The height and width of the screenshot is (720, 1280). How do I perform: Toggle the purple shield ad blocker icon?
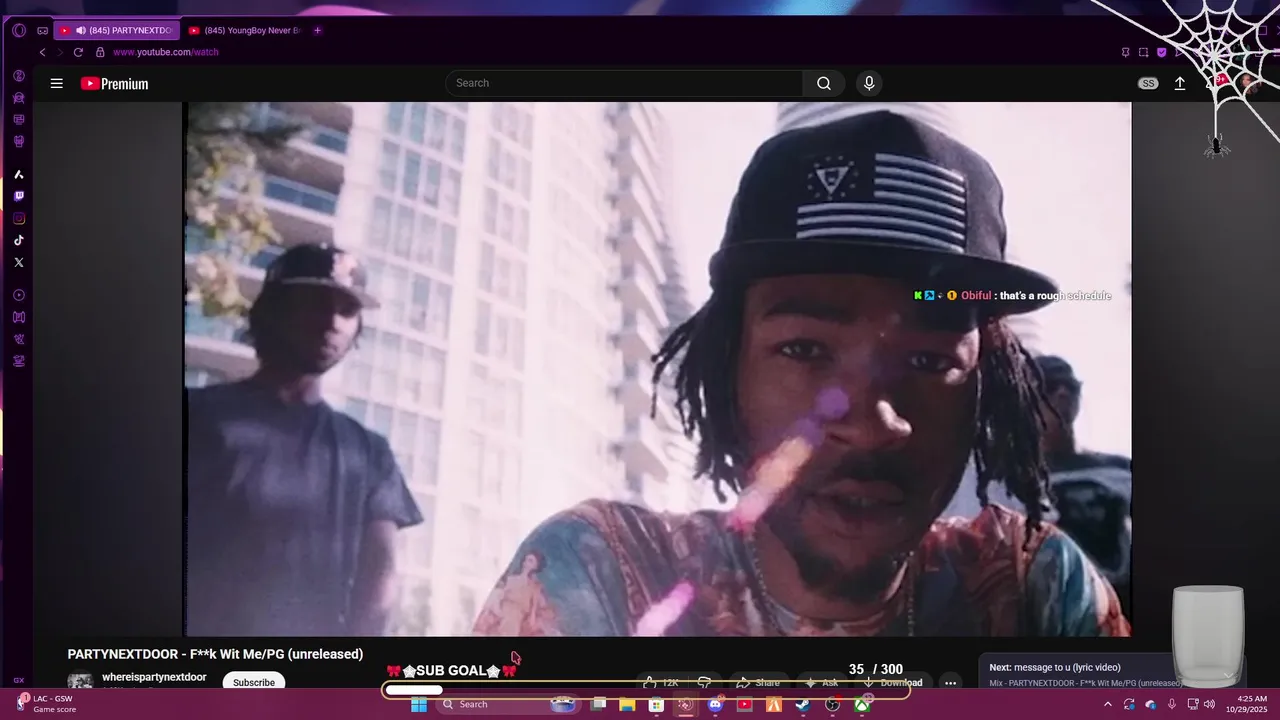pos(1162,52)
